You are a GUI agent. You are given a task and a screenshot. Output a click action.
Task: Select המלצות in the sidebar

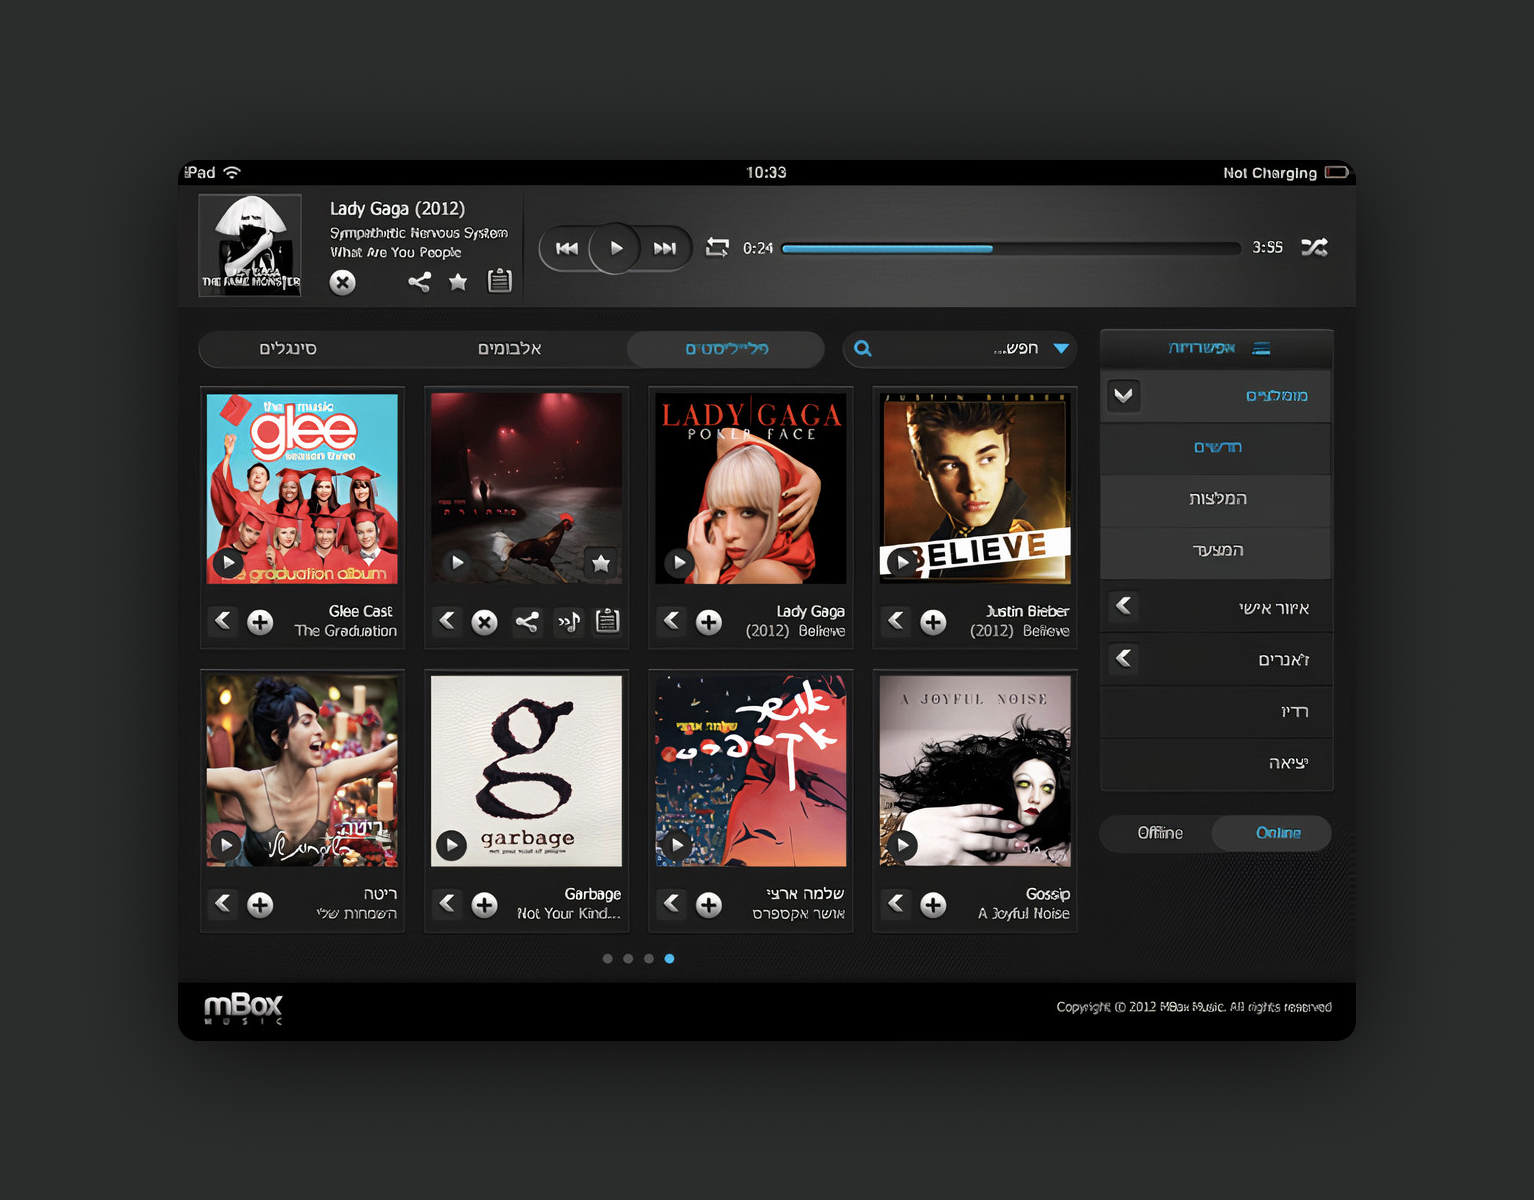click(1217, 499)
